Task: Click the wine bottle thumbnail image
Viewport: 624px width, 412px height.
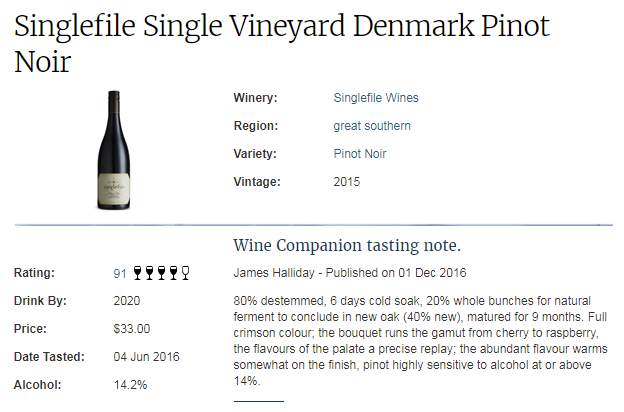Action: point(114,150)
